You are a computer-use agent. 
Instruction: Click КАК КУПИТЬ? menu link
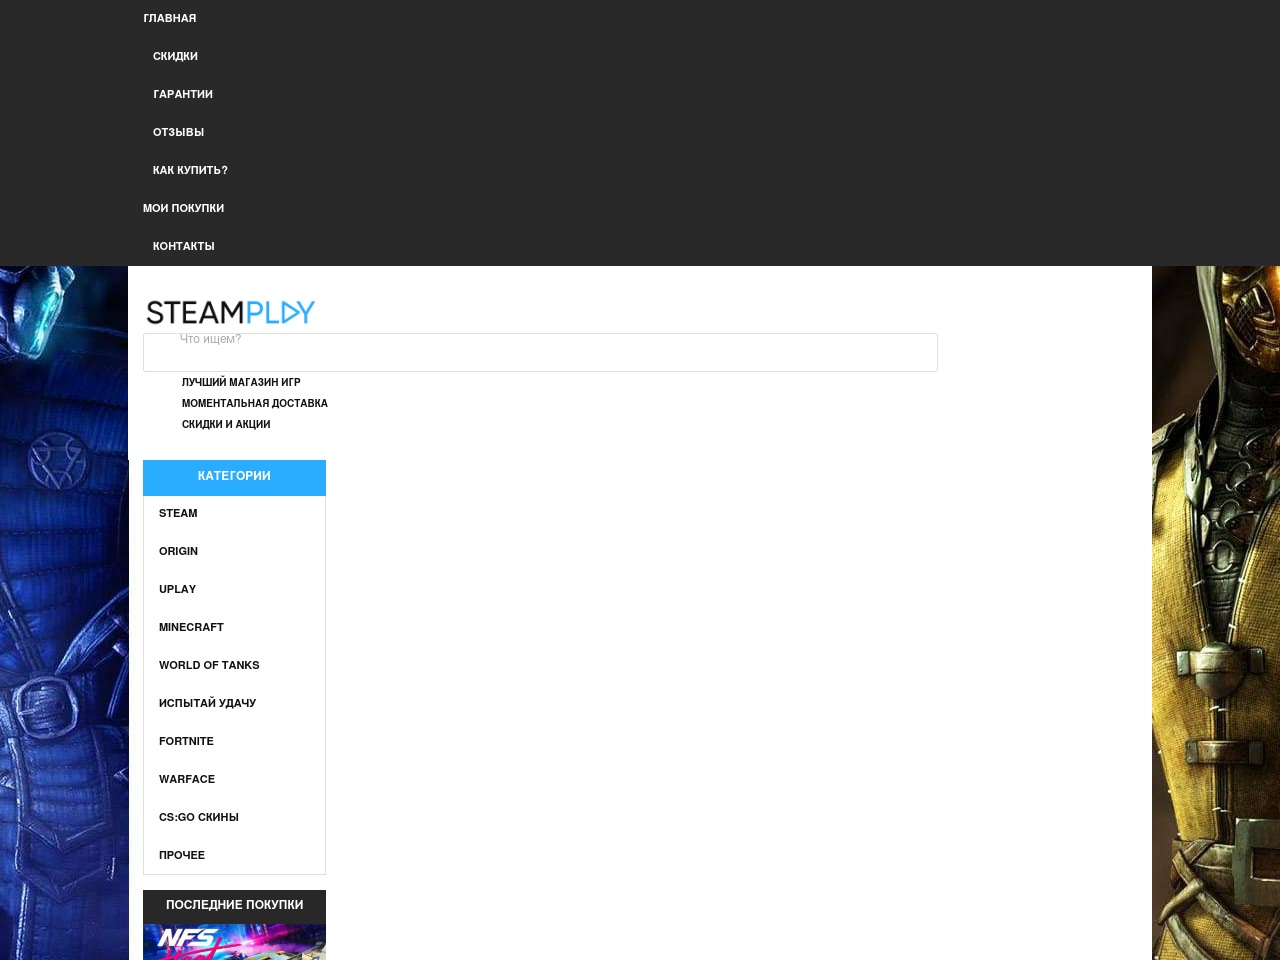point(190,171)
